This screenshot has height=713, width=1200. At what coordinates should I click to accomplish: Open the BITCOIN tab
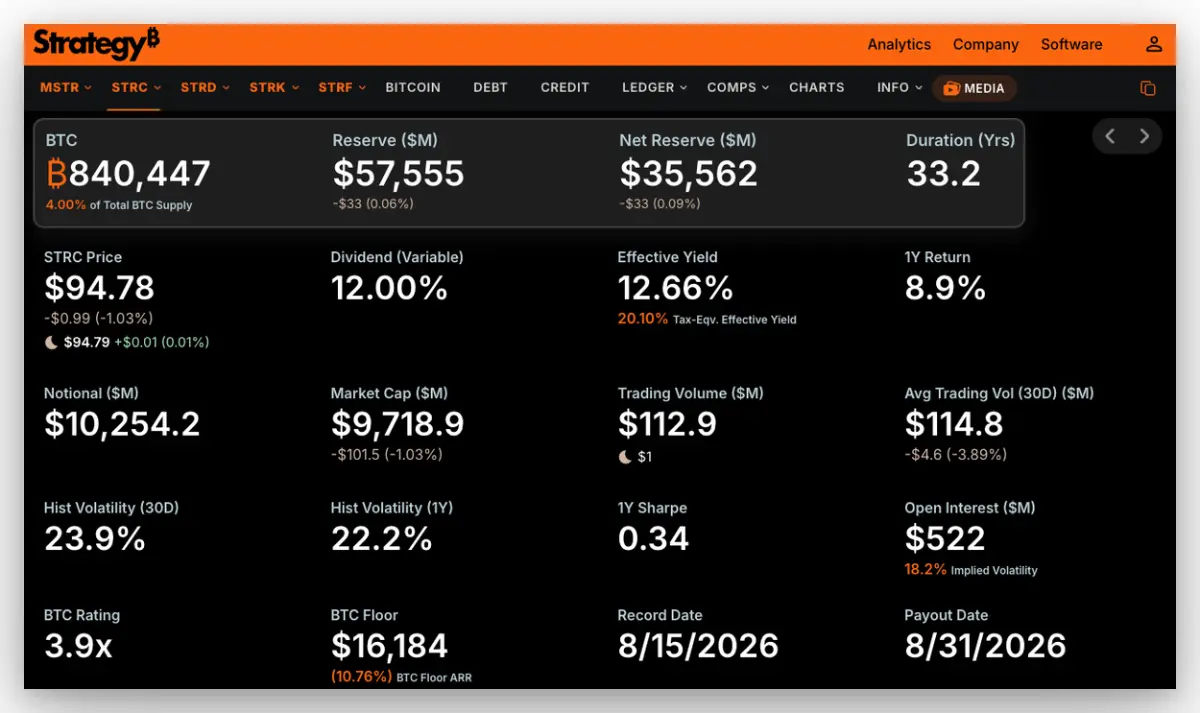pos(413,88)
